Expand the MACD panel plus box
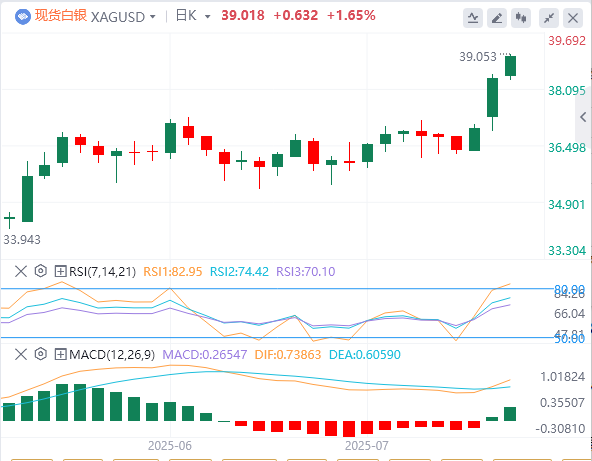This screenshot has height=461, width=592. (60, 354)
